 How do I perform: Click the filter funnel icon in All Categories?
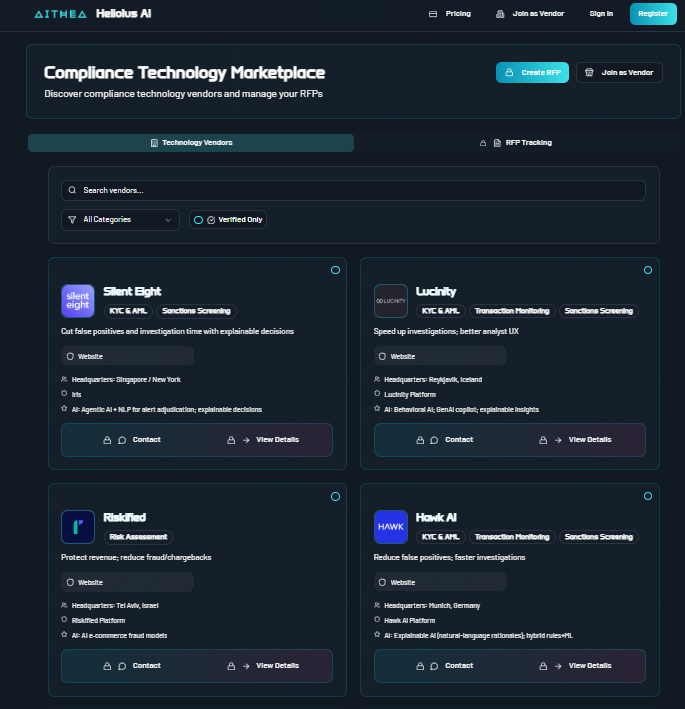[72, 220]
